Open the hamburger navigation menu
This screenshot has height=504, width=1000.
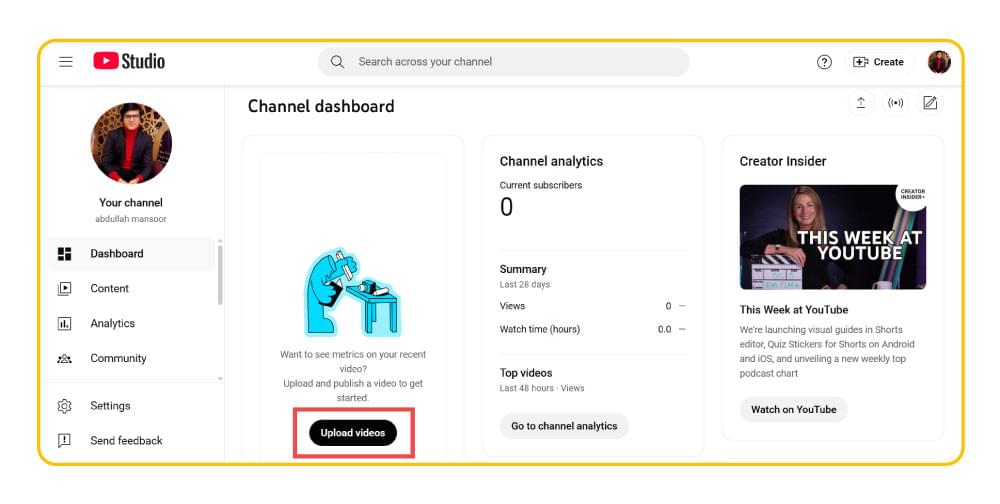tap(66, 62)
